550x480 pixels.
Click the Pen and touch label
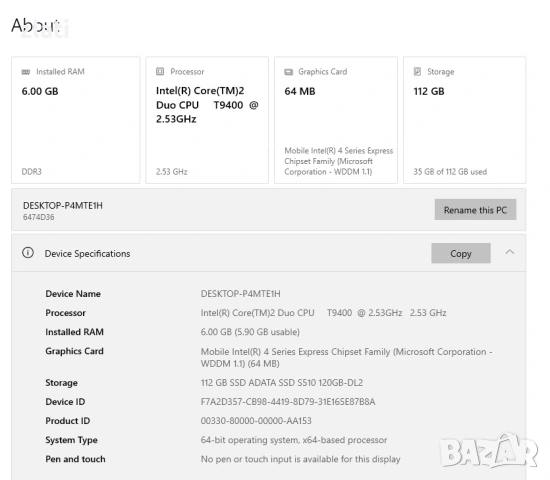click(75, 459)
